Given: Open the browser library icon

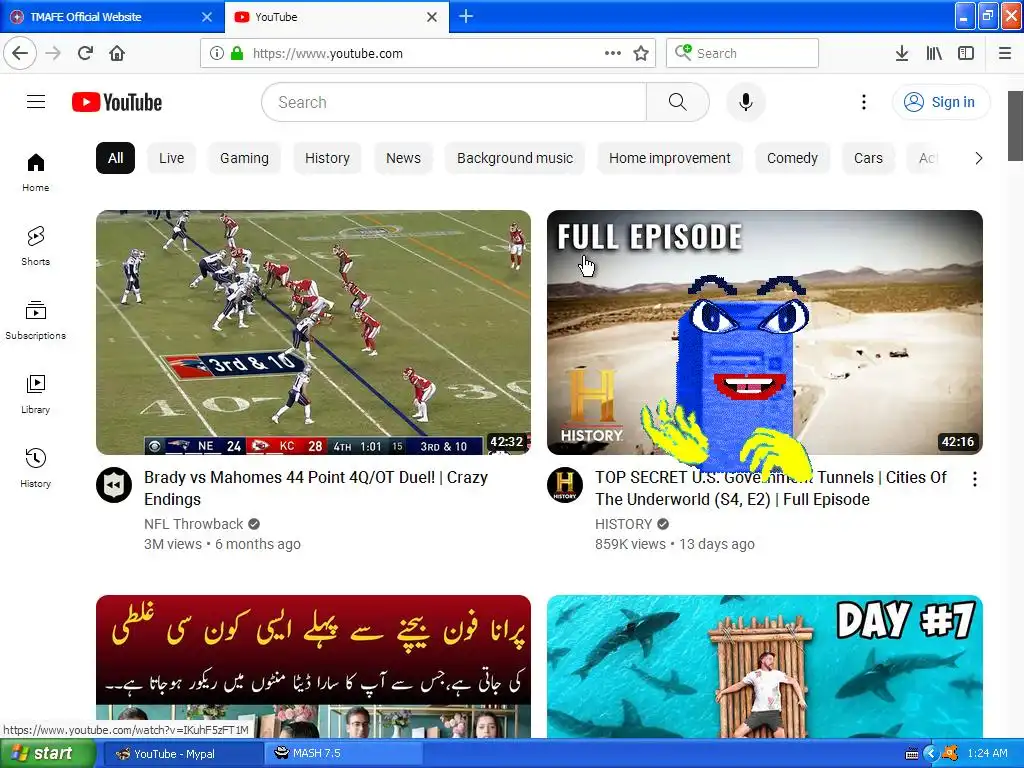Looking at the screenshot, I should tap(934, 53).
